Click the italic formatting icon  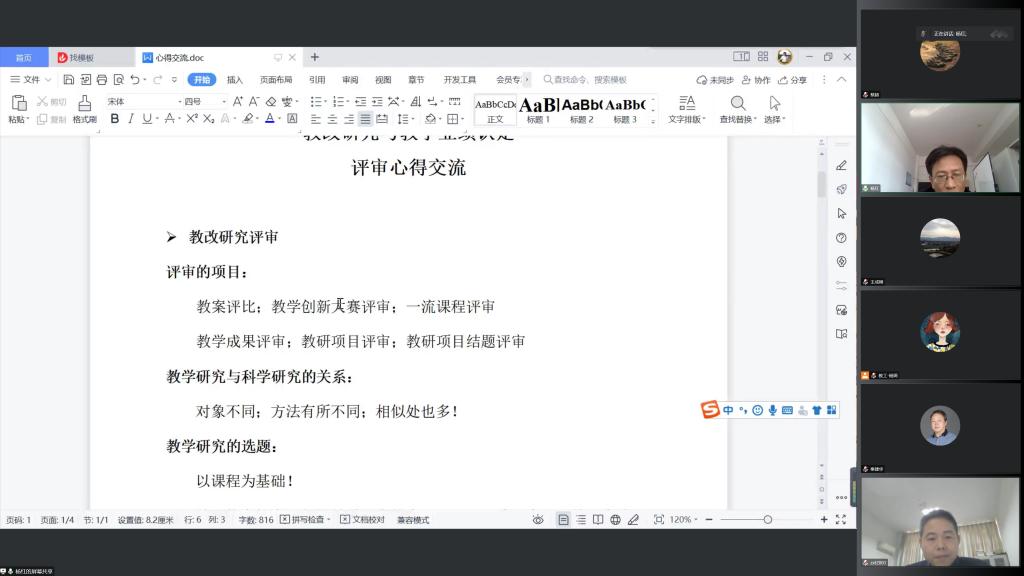(131, 119)
